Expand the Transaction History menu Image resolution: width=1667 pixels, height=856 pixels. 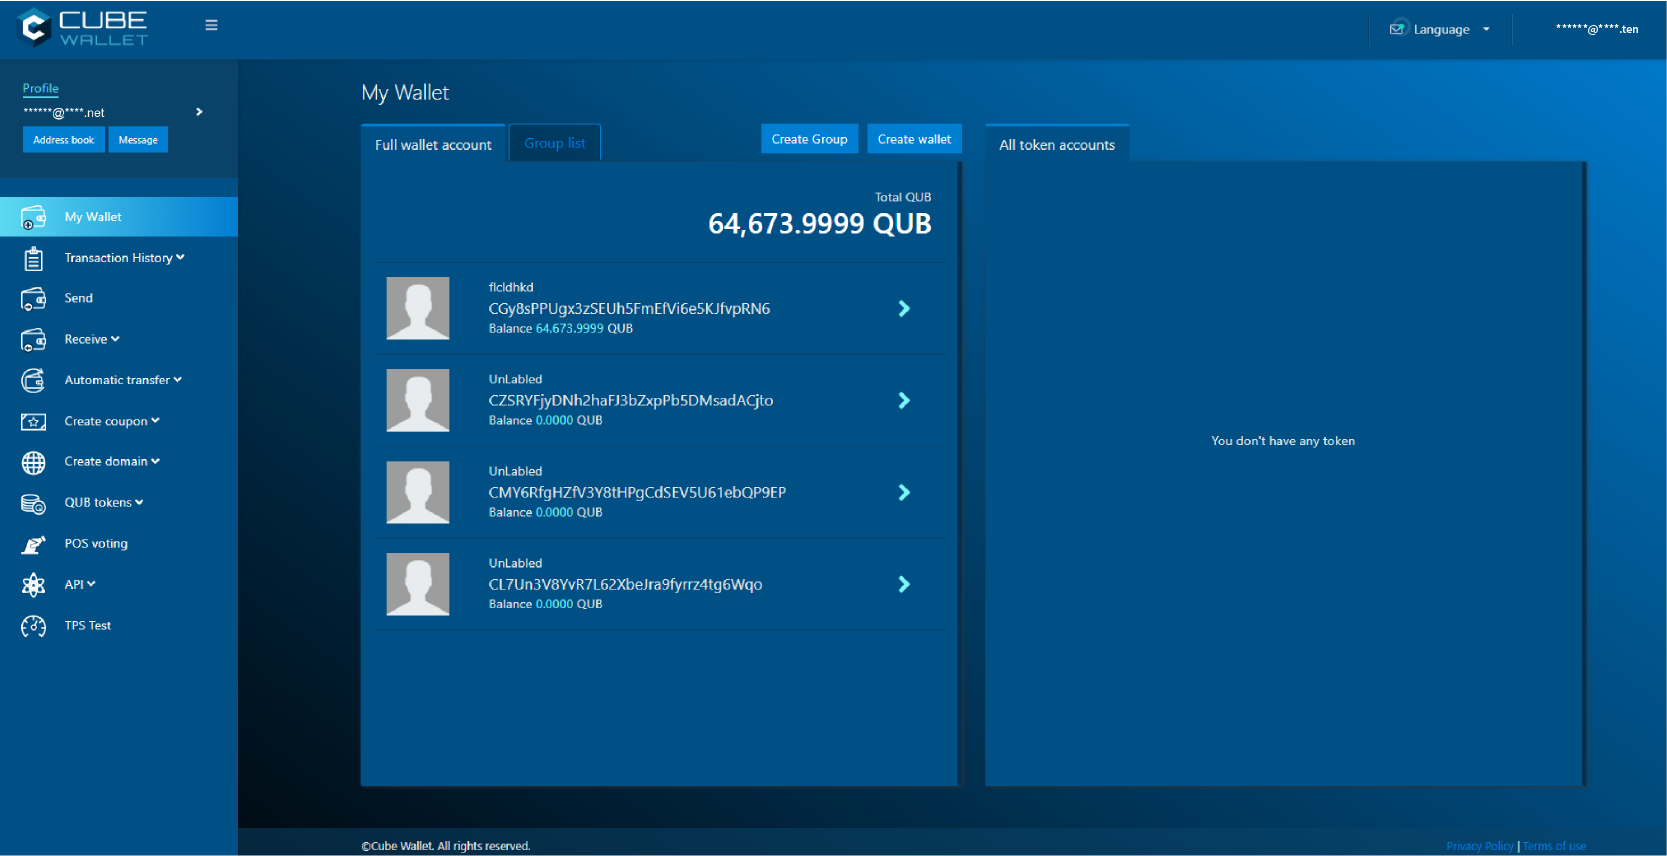(124, 258)
